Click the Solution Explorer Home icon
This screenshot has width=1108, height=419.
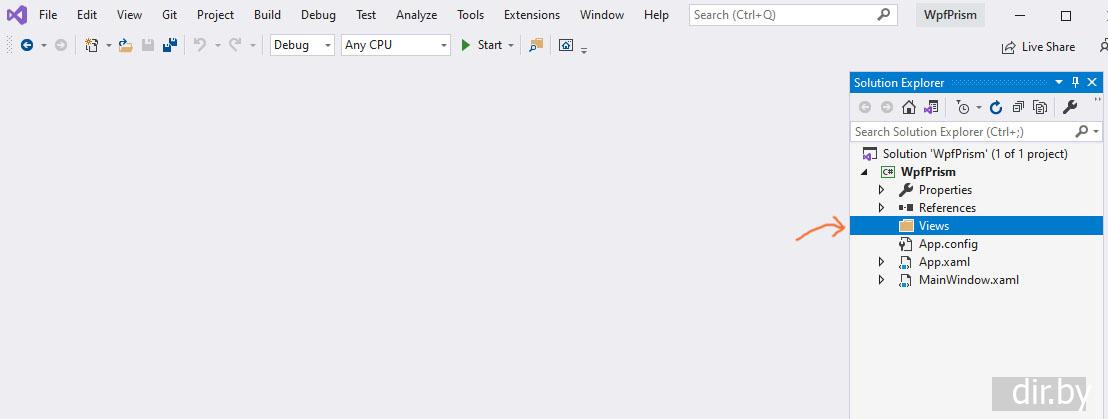(909, 107)
